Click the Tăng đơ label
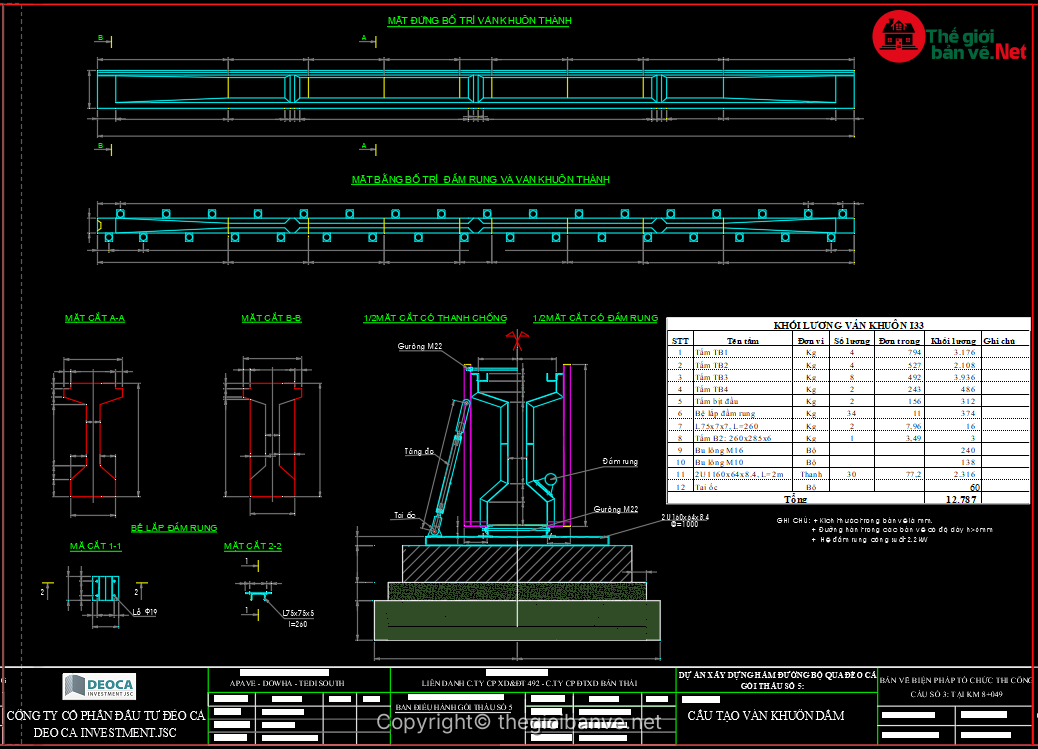1038x749 pixels. (419, 451)
